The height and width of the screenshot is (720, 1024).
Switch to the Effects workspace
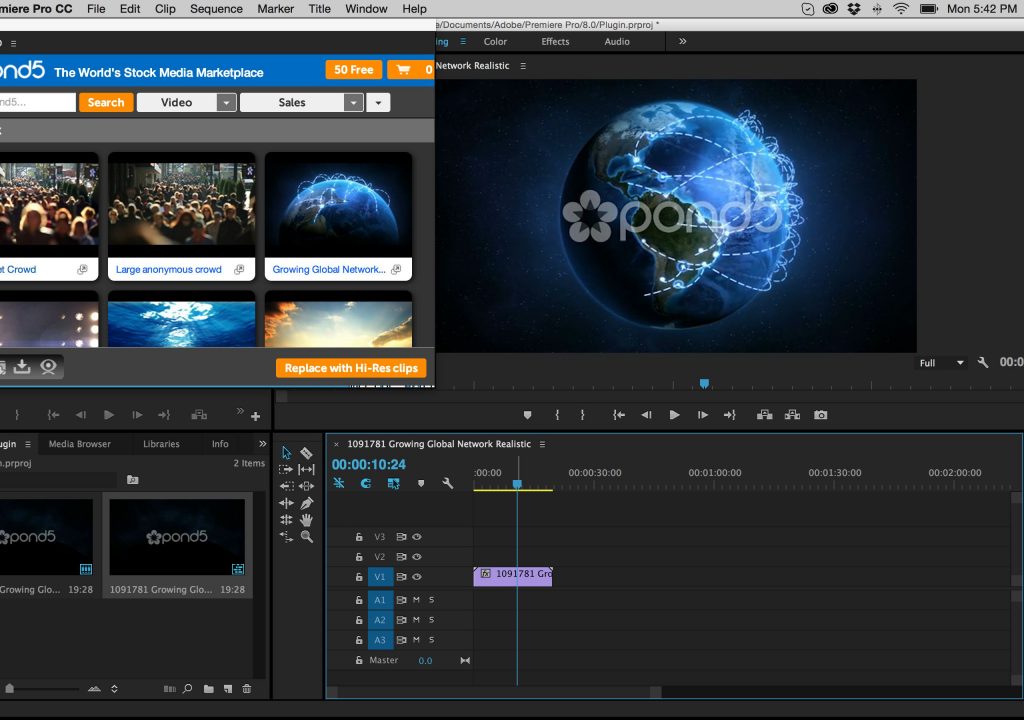pos(555,41)
